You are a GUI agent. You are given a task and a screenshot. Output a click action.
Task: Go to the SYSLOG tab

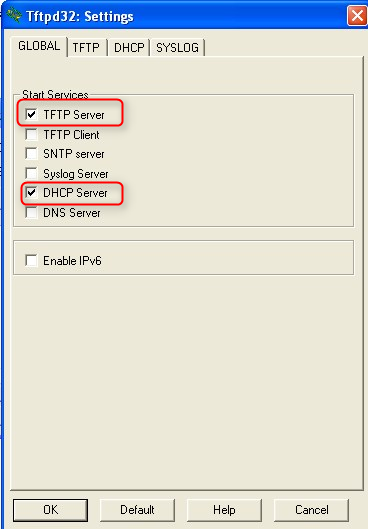pyautogui.click(x=177, y=48)
